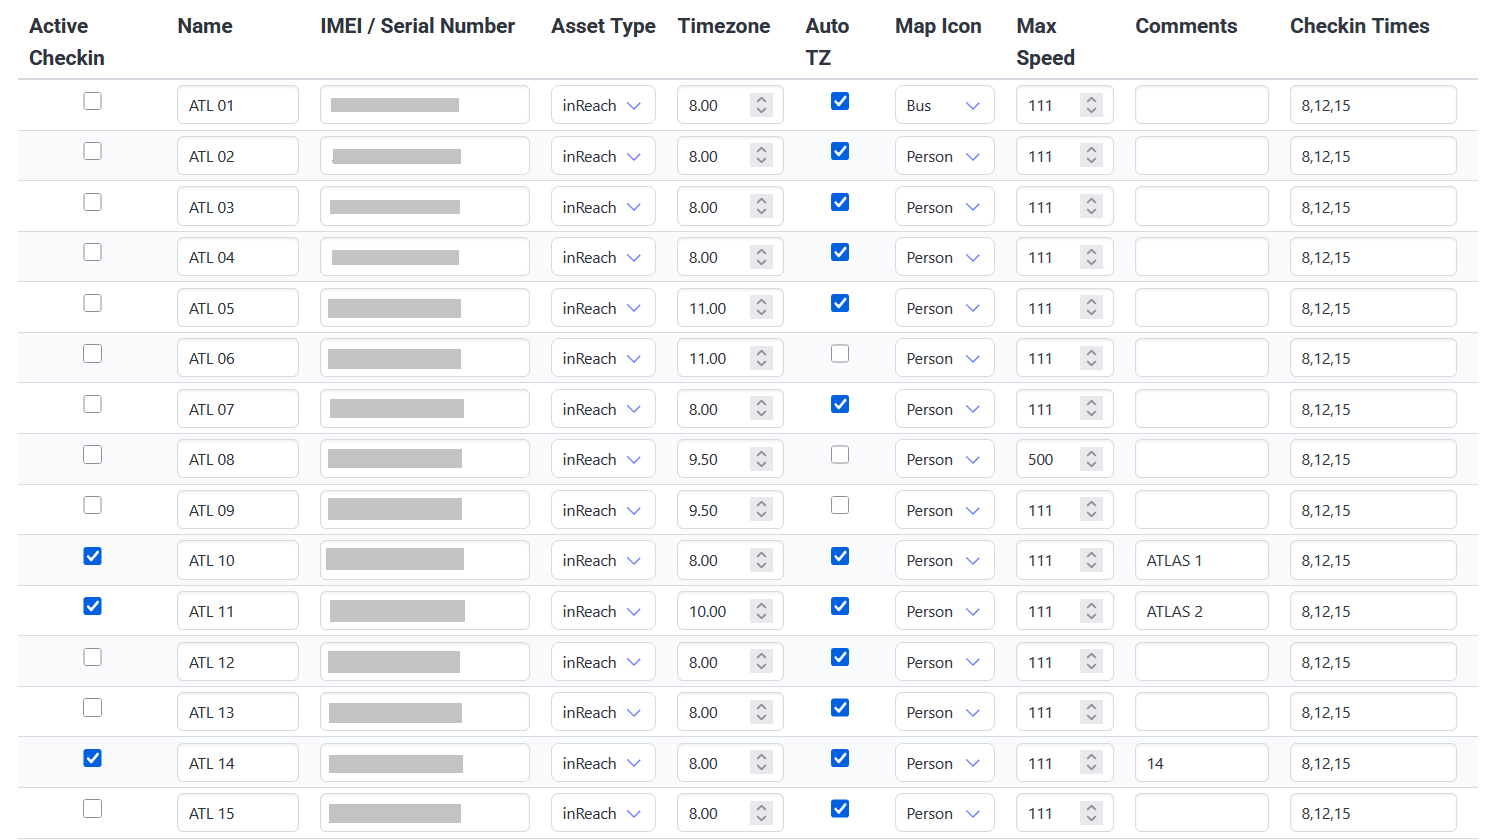Increase the timezone value for ATL 01
Viewport: 1497px width, 840px height.
[761, 100]
